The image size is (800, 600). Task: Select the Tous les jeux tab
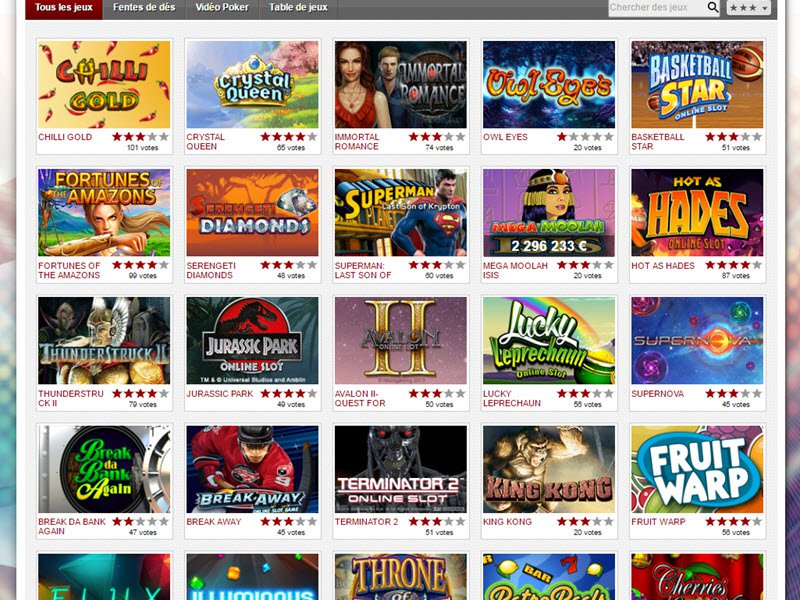coord(64,8)
